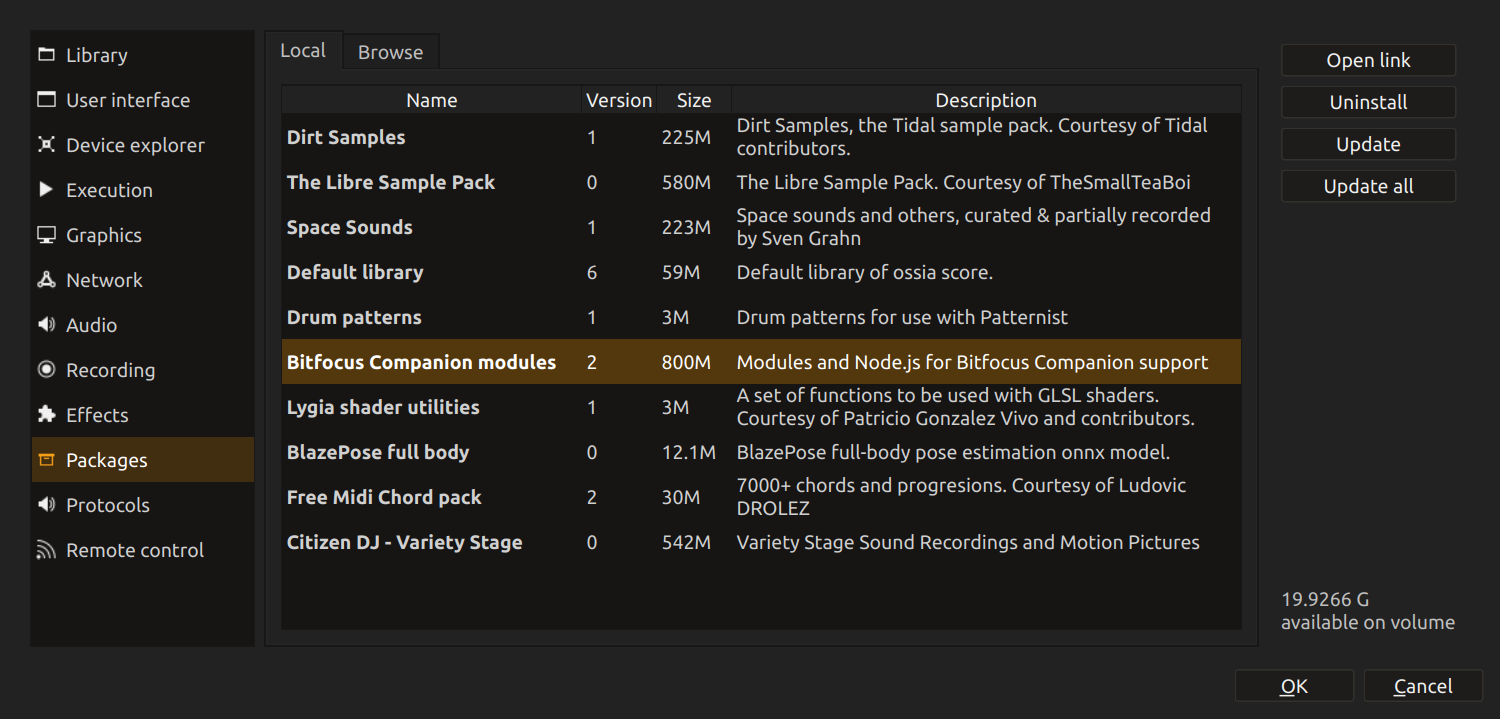Select the Network settings icon
1500x719 pixels.
pos(46,280)
